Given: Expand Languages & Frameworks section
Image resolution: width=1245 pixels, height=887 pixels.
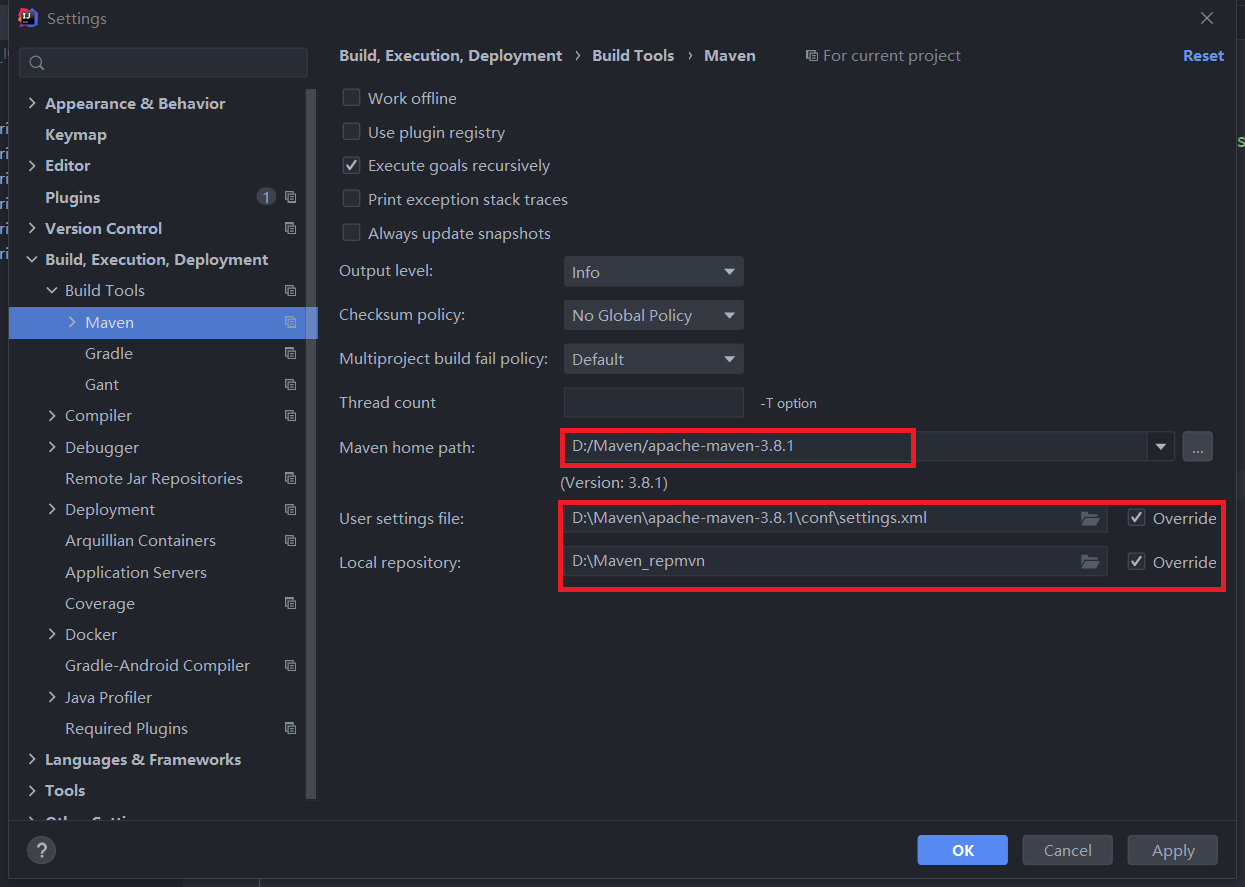Looking at the screenshot, I should pos(32,759).
